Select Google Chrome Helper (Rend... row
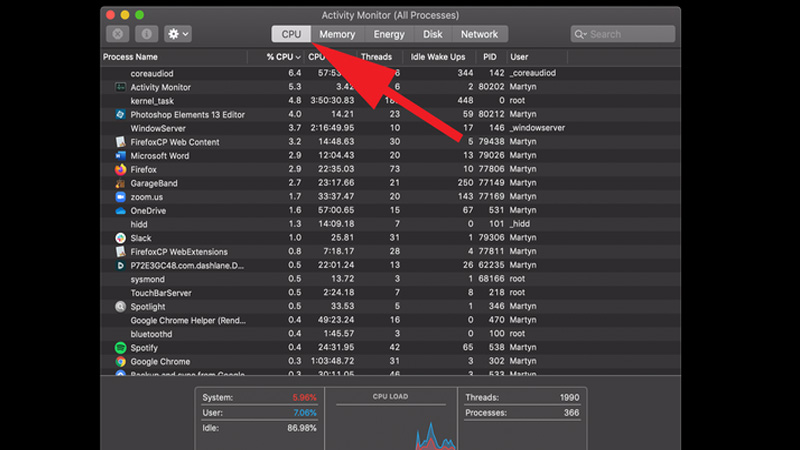The width and height of the screenshot is (800, 450). tap(390, 320)
